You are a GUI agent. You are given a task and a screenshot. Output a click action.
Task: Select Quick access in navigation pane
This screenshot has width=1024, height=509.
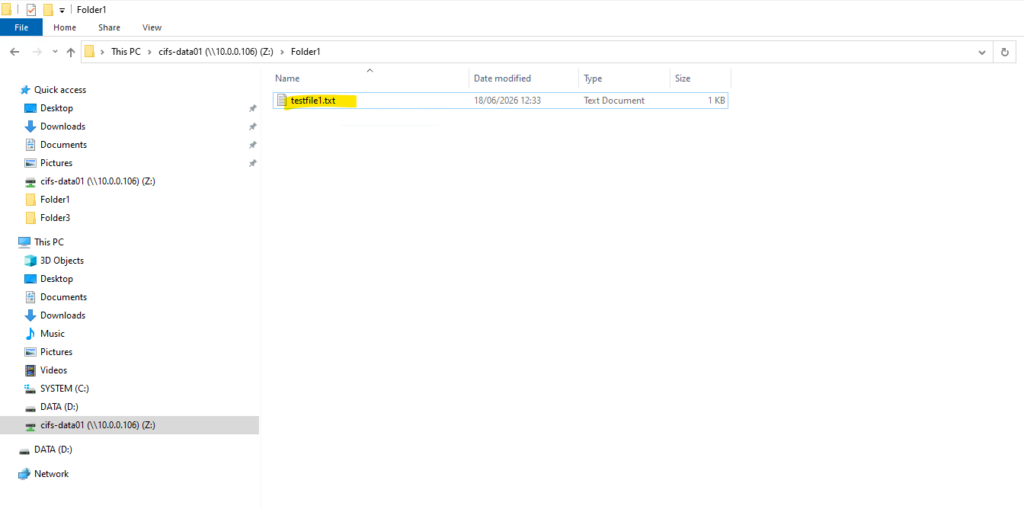(59, 90)
